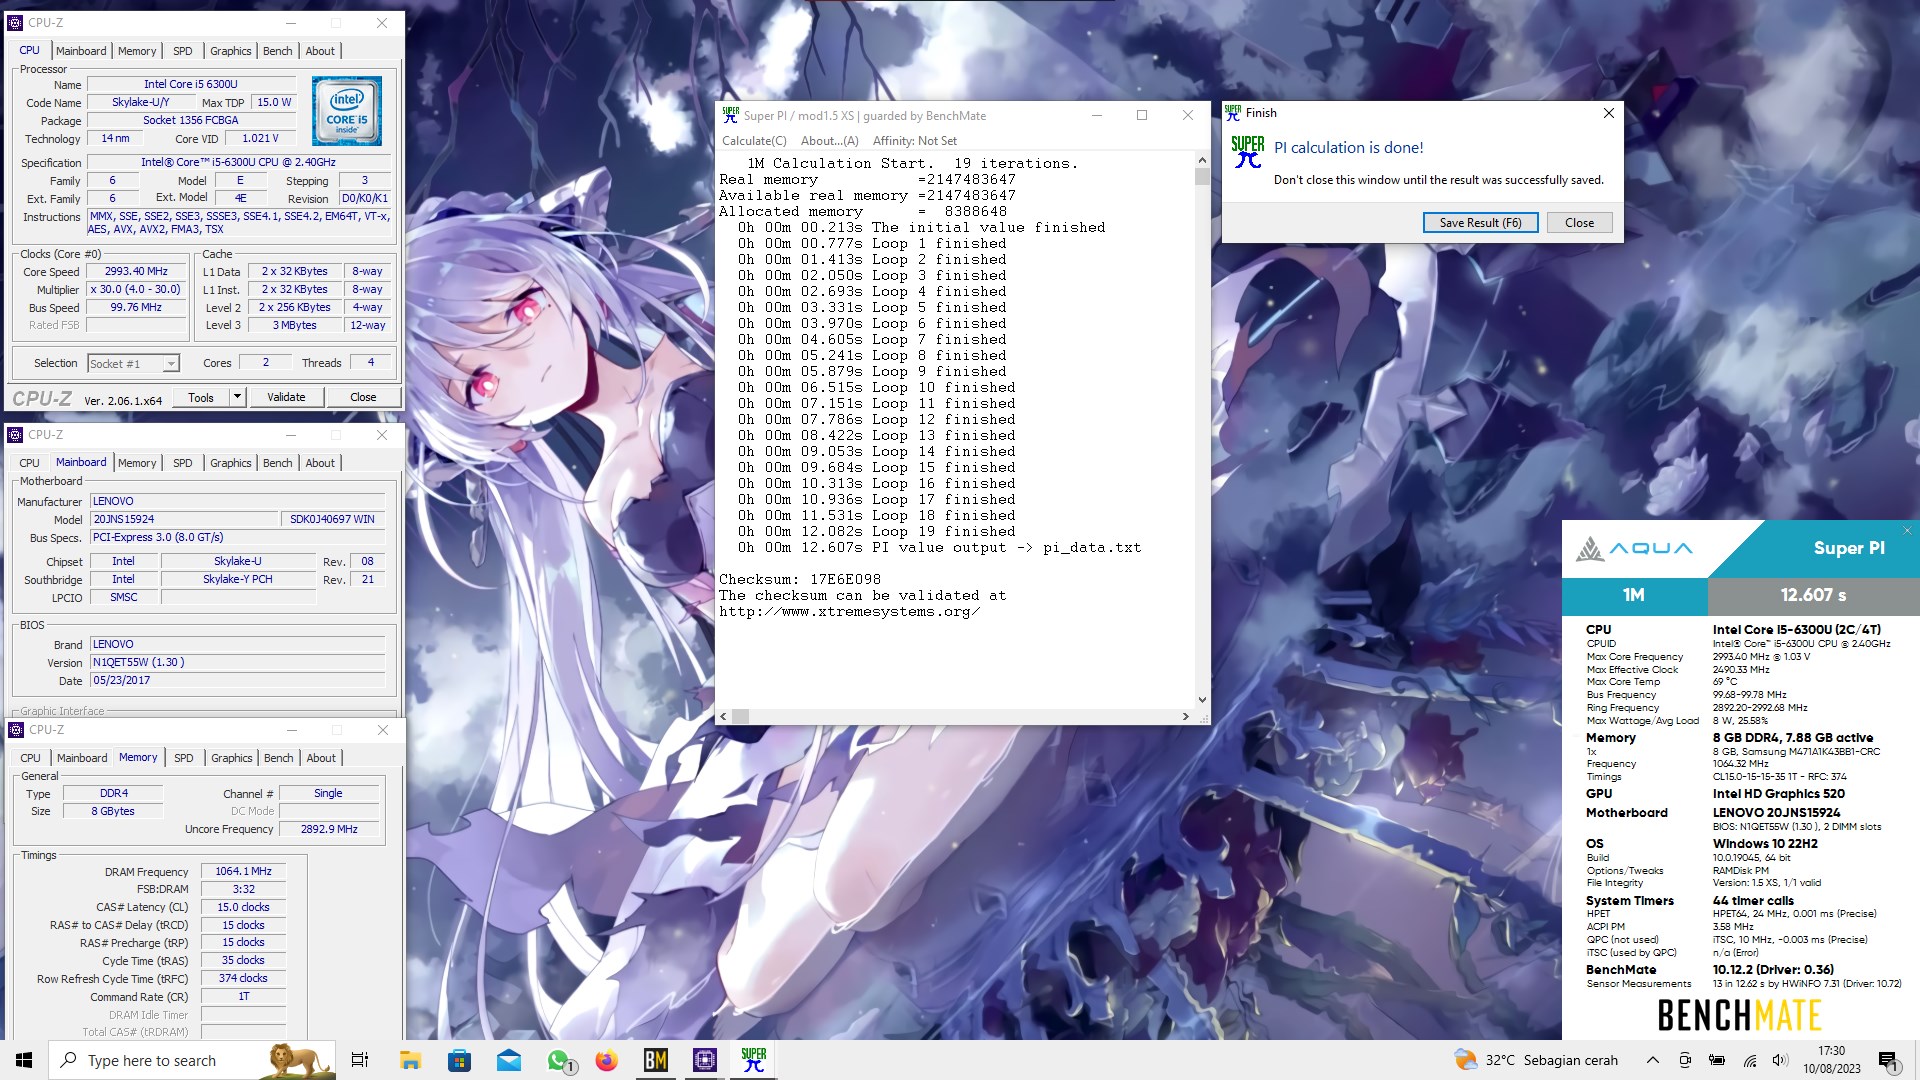Click the BIOS Version value N1QET55W
This screenshot has height=1080, width=1920.
coord(237,662)
